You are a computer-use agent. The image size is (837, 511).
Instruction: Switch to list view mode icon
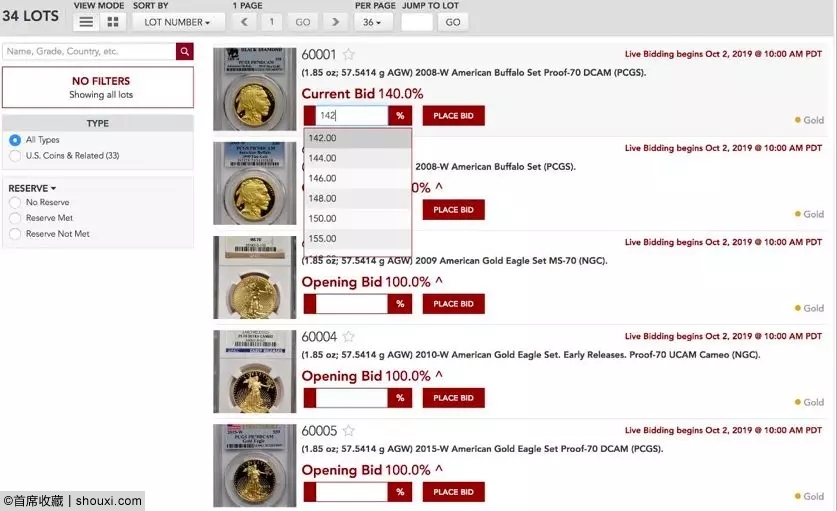tap(86, 22)
